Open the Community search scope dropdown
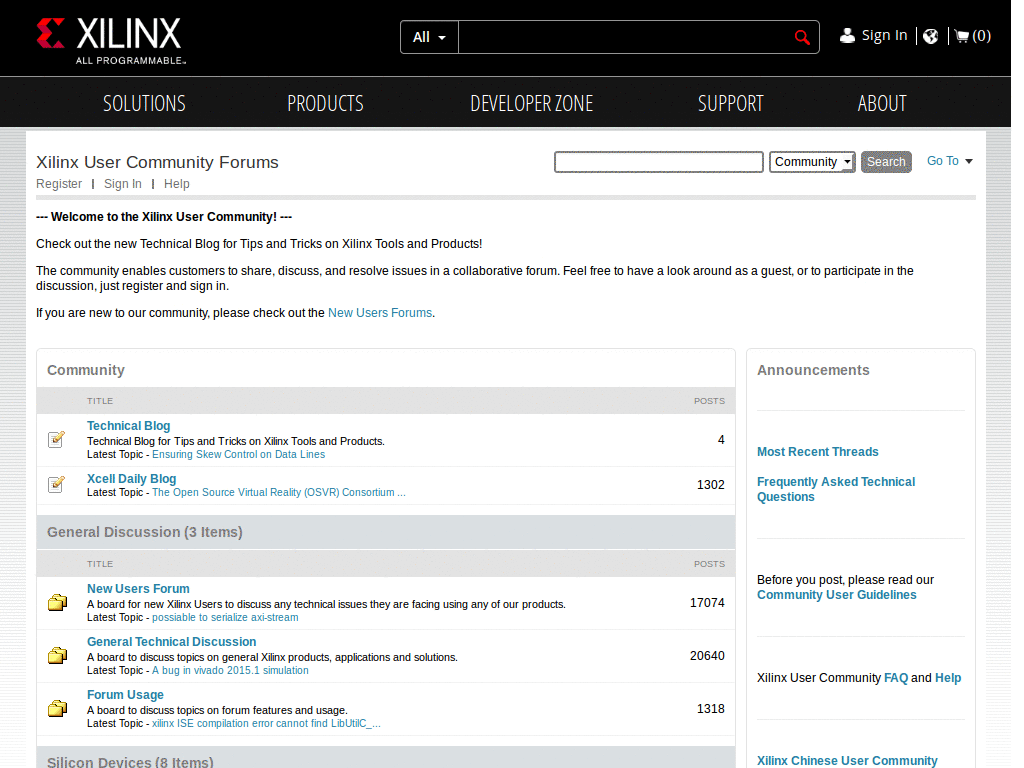 pyautogui.click(x=812, y=162)
